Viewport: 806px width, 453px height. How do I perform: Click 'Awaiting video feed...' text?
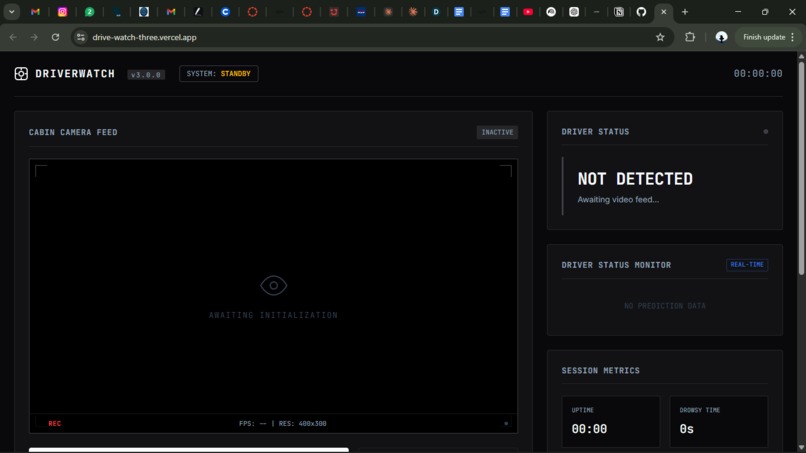[x=618, y=200]
